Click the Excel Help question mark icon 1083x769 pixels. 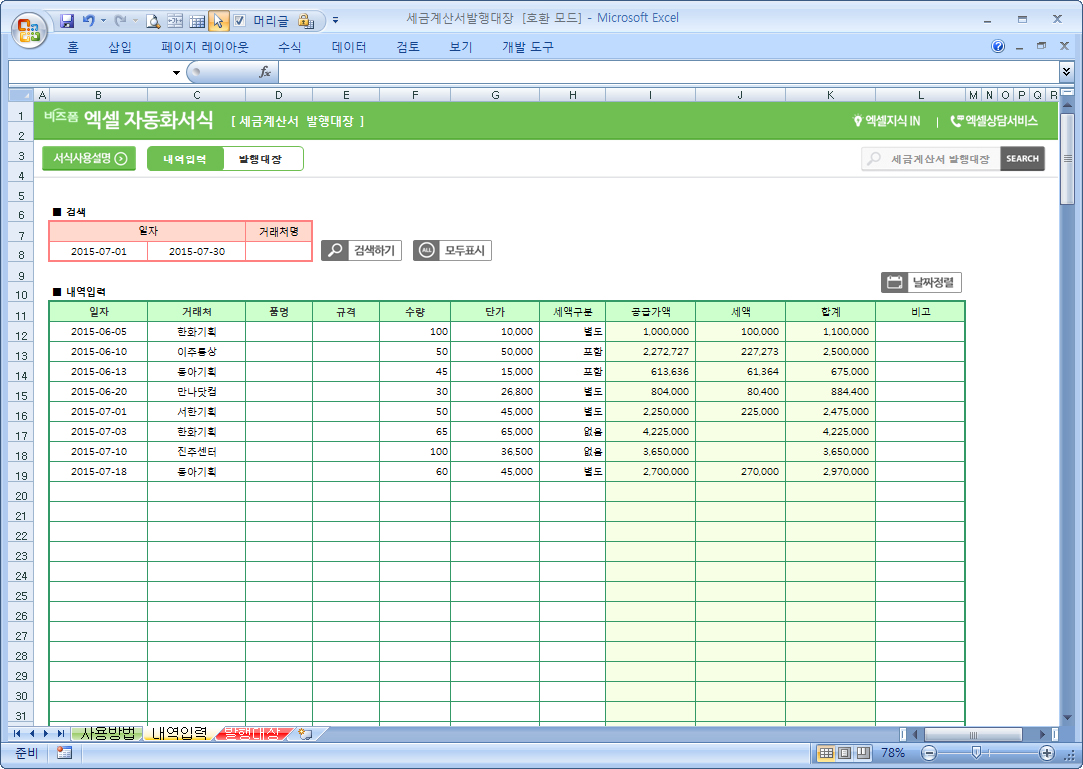click(x=998, y=47)
